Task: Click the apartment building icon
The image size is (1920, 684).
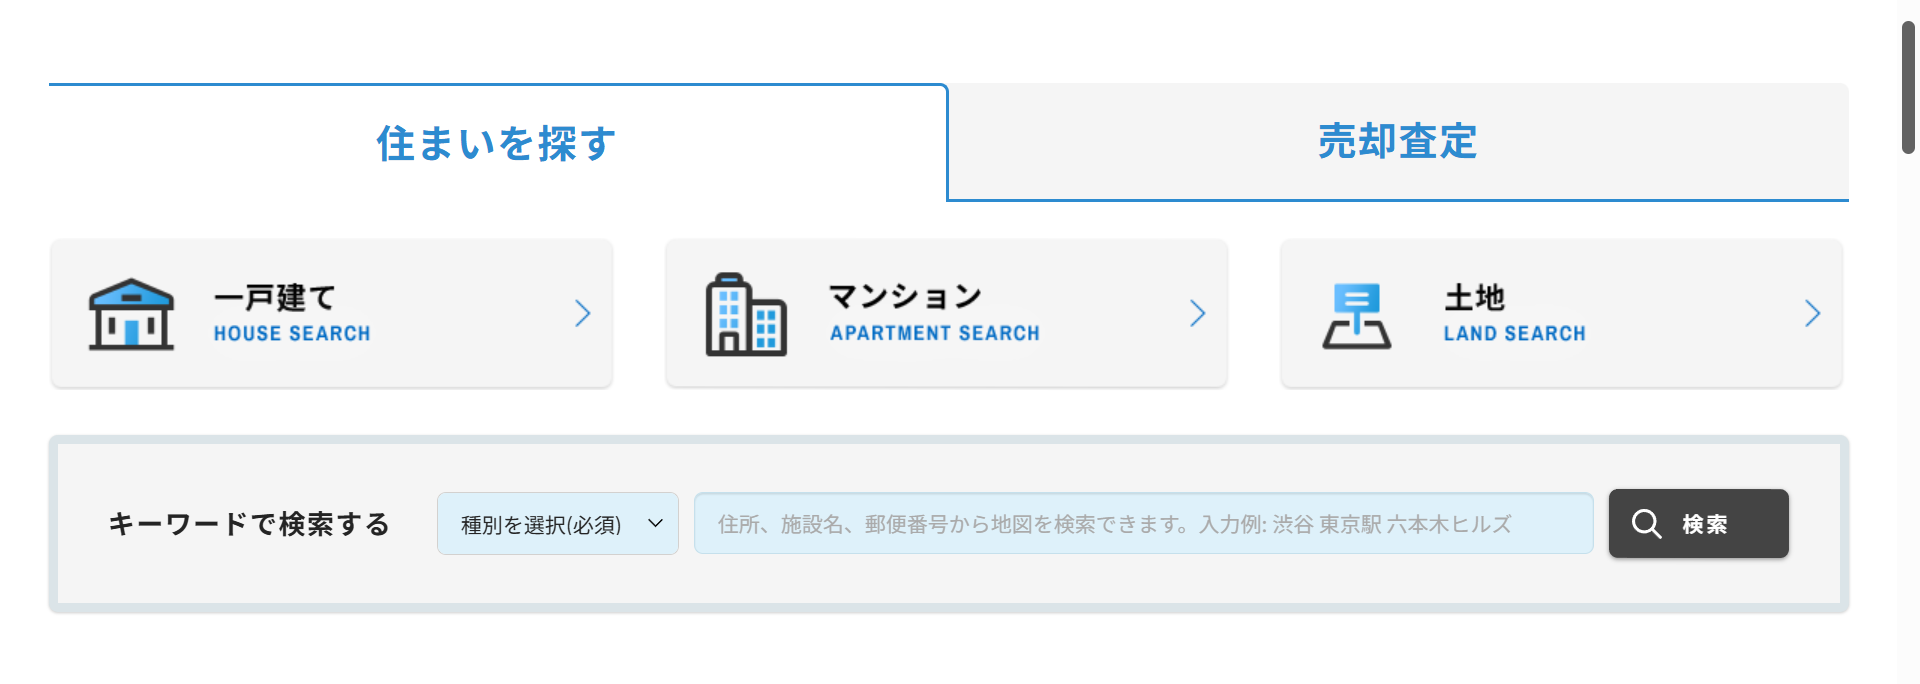Action: (x=746, y=314)
